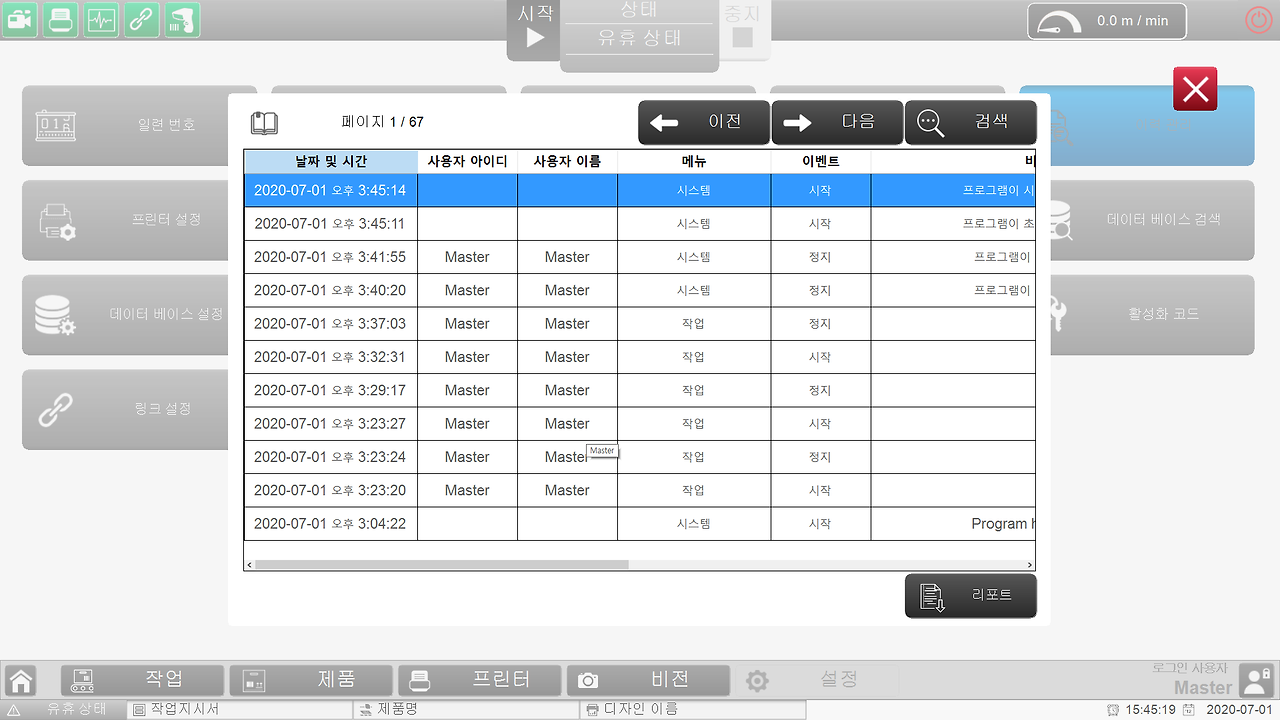Open the signal diagnostics waveform icon
The image size is (1280, 720).
tap(100, 20)
